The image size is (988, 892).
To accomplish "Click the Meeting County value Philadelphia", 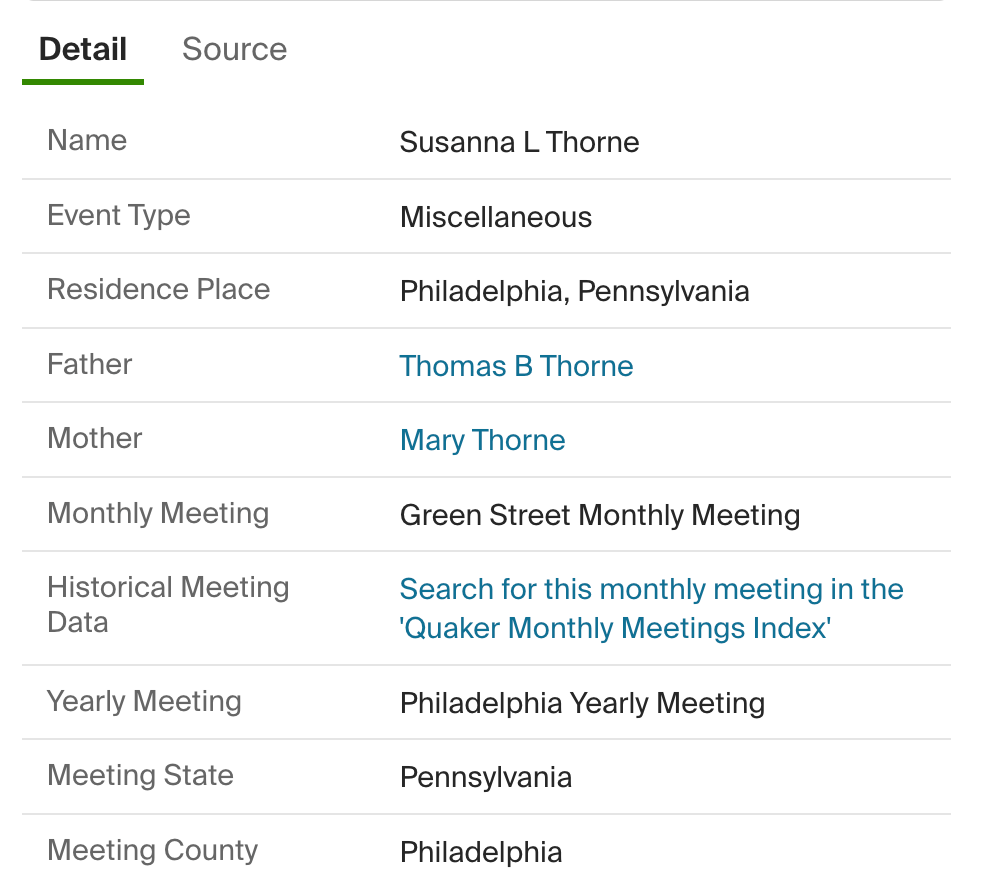I will pos(481,852).
